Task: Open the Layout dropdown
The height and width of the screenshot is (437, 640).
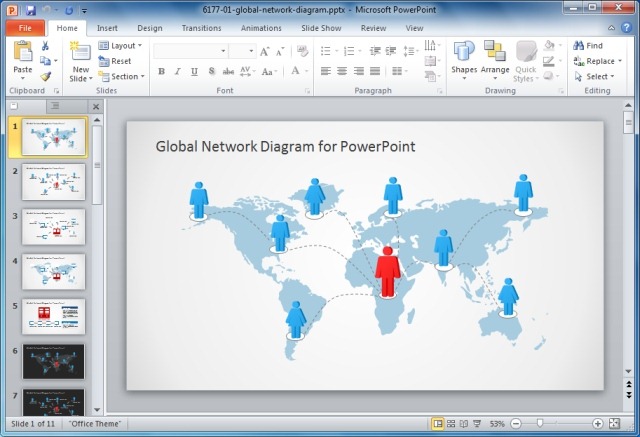Action: tap(120, 45)
